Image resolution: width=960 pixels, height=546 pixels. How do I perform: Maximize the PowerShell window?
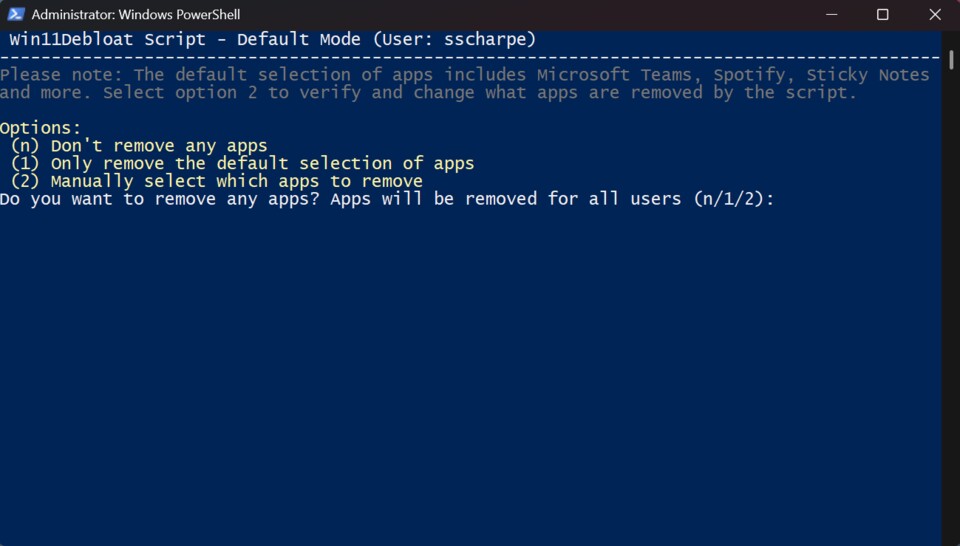[x=882, y=15]
